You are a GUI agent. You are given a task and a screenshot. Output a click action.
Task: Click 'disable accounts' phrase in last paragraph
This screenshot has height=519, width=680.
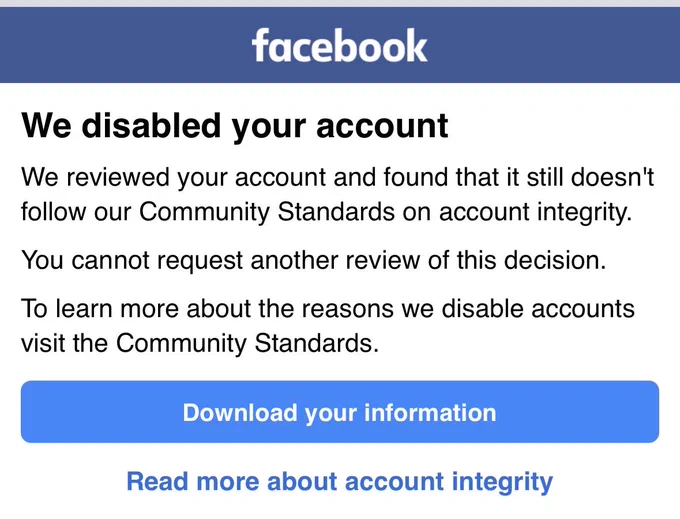538,309
